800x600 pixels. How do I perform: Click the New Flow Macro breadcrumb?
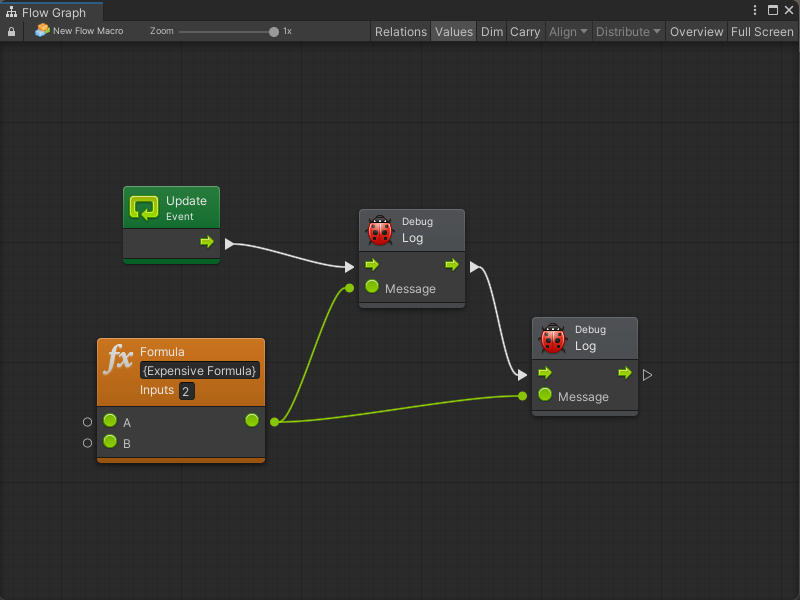tap(79, 32)
